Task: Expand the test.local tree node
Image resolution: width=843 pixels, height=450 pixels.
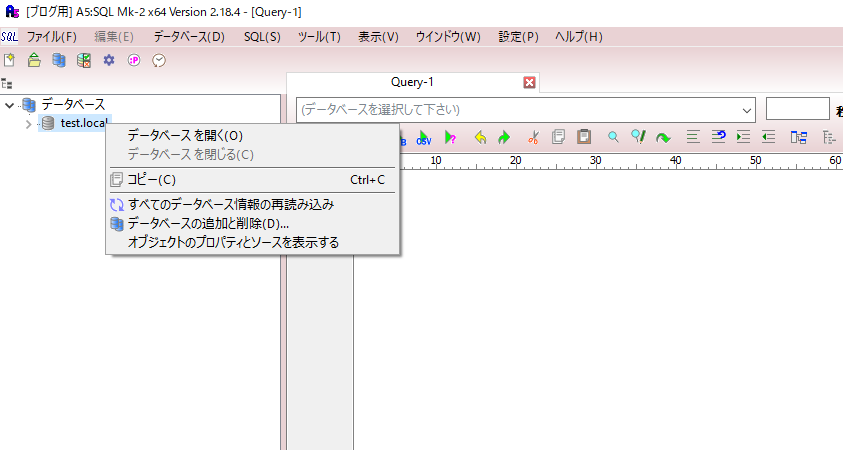Action: (28, 124)
